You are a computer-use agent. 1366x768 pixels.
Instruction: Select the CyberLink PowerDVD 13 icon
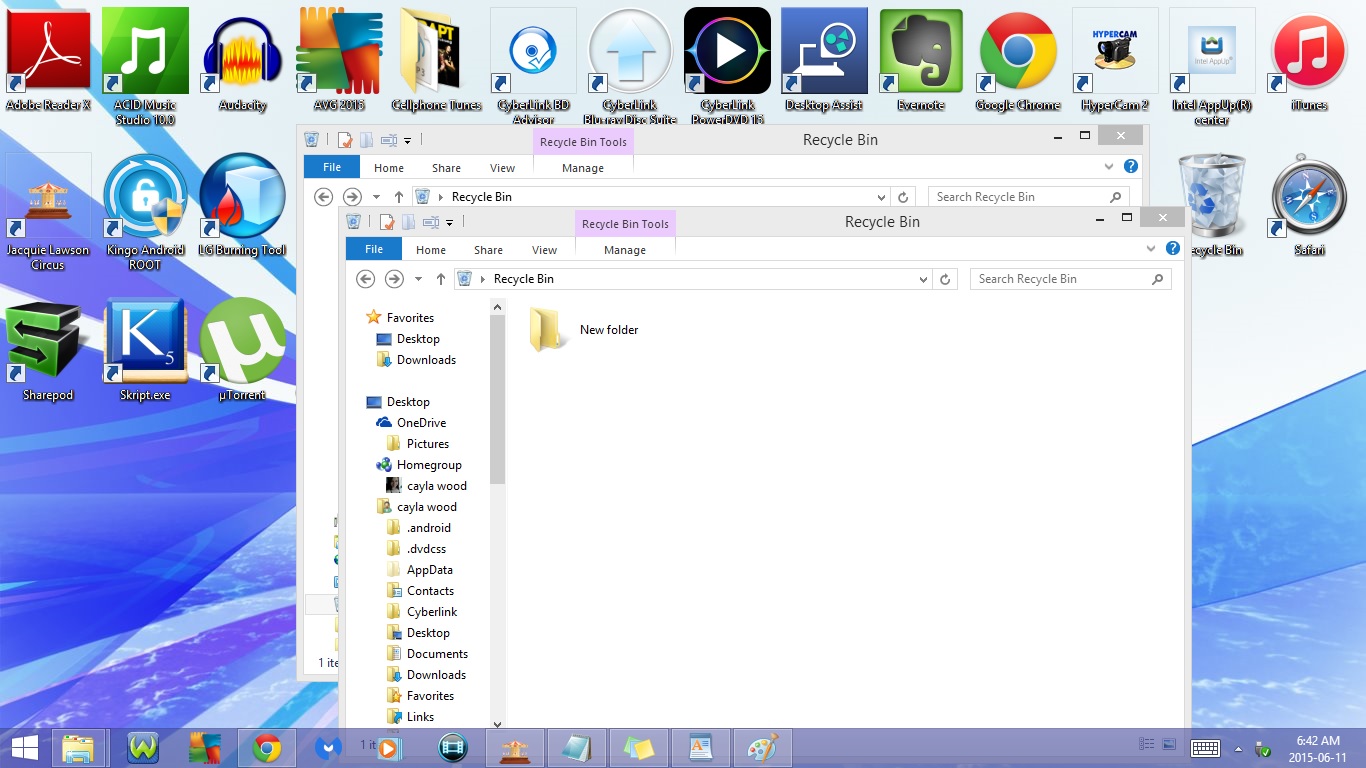point(727,65)
